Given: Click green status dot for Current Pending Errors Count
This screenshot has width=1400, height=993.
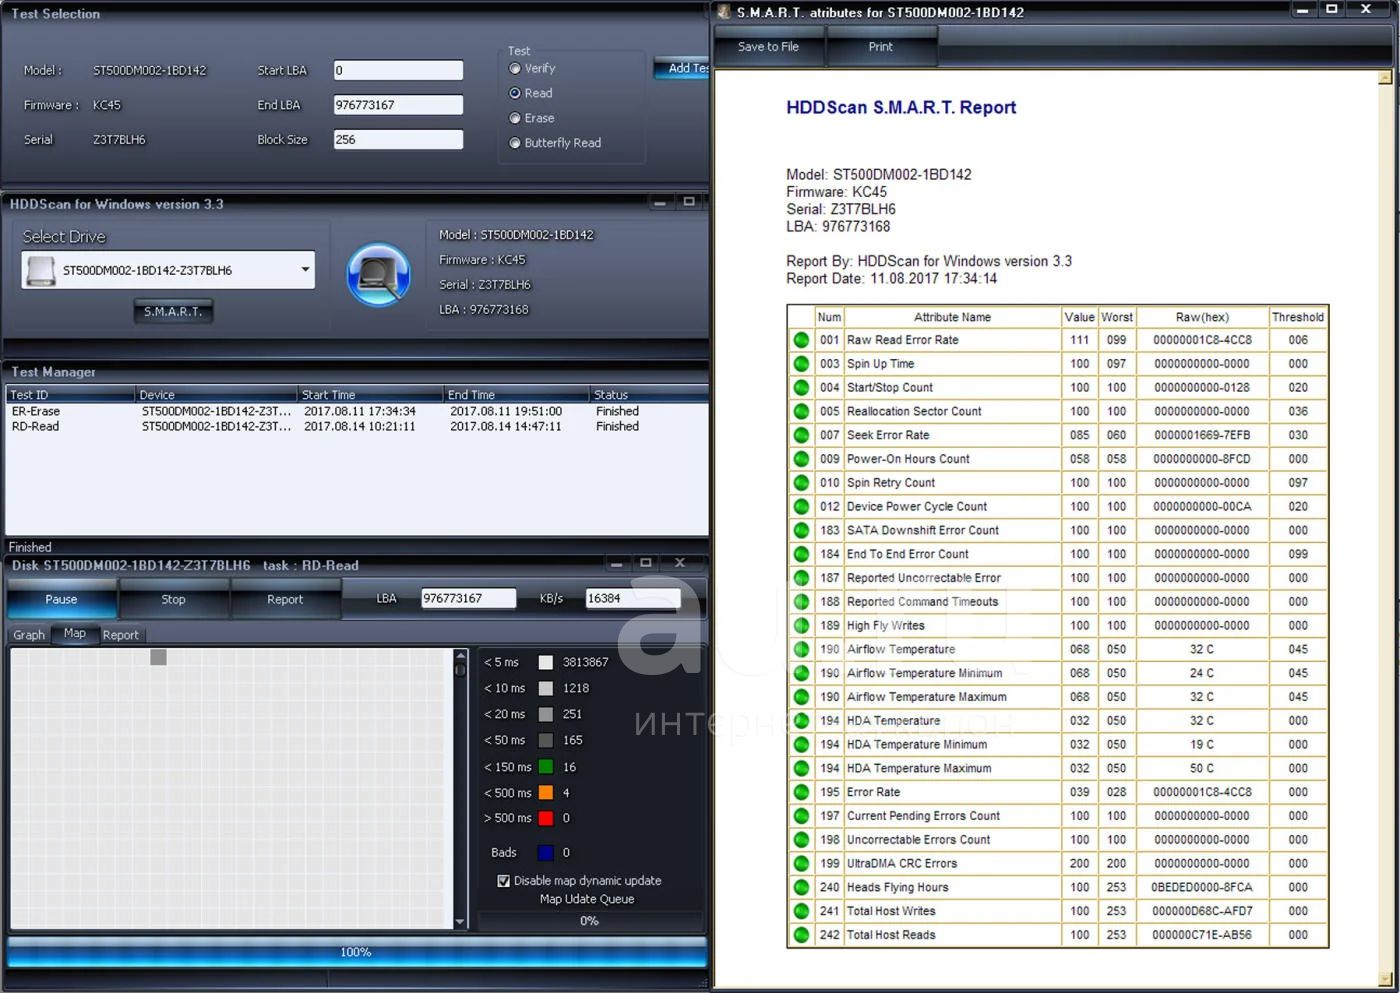Looking at the screenshot, I should [801, 816].
